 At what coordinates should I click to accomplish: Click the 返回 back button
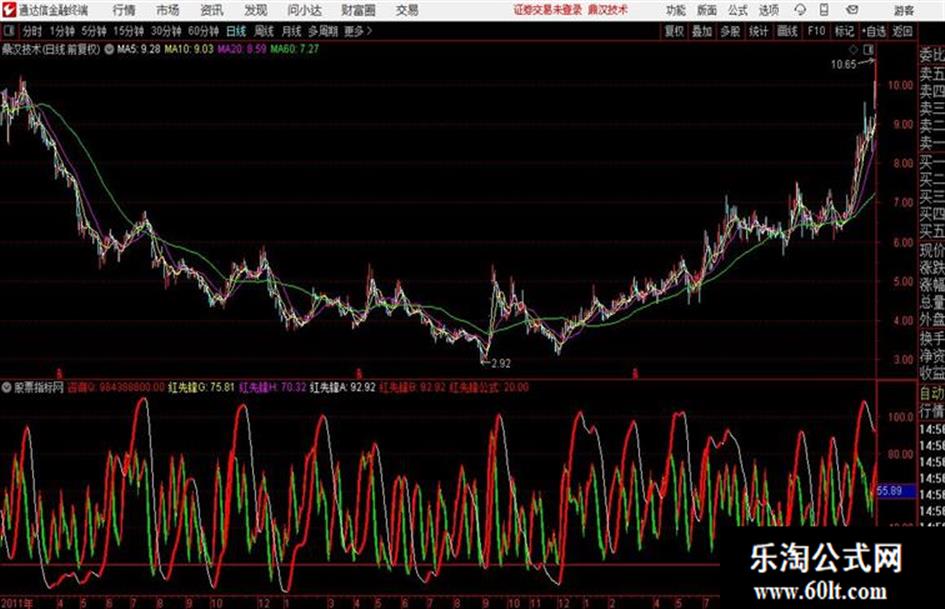click(x=902, y=31)
